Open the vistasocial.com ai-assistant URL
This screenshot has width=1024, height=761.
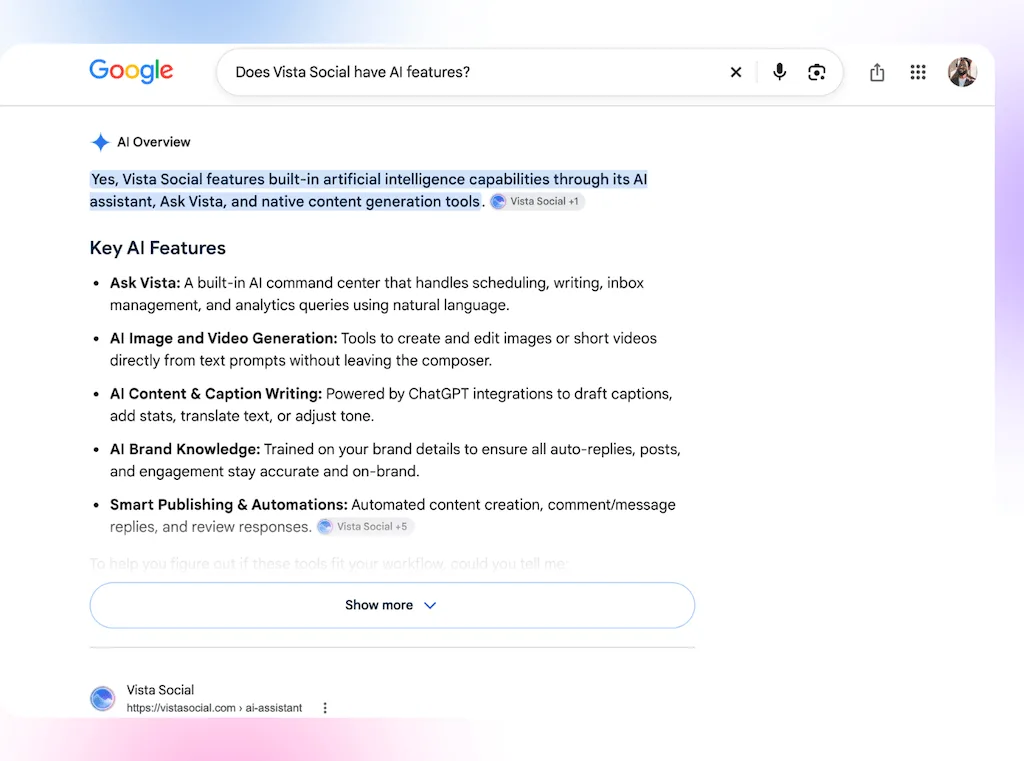214,707
